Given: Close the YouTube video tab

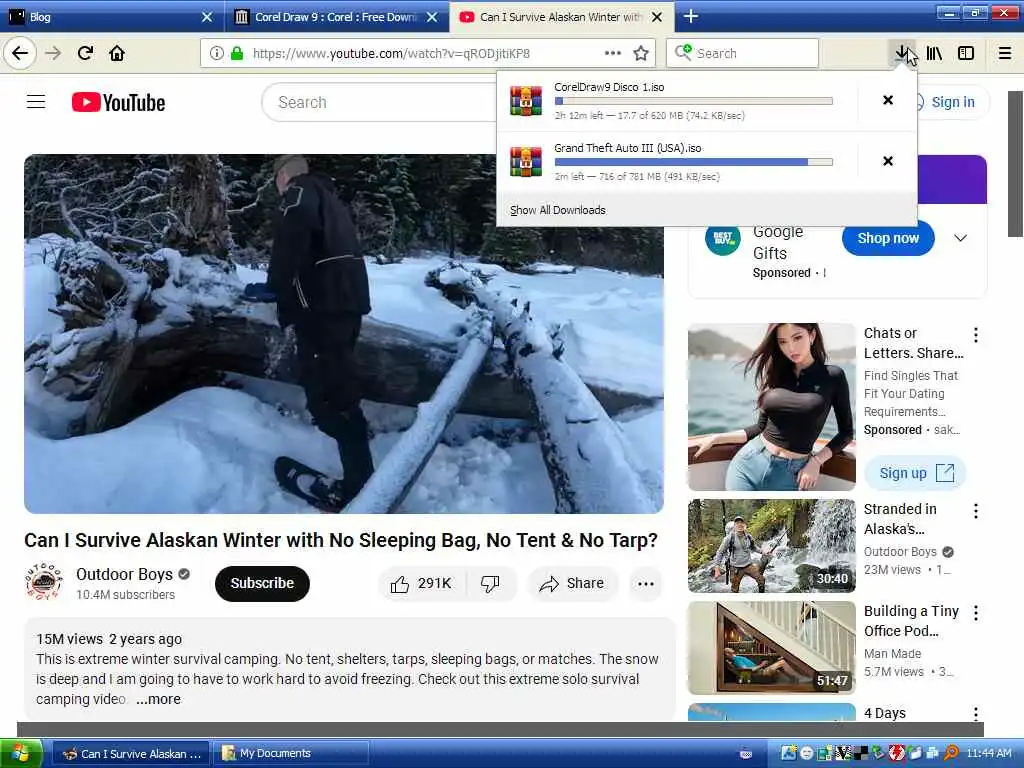Looking at the screenshot, I should [657, 17].
